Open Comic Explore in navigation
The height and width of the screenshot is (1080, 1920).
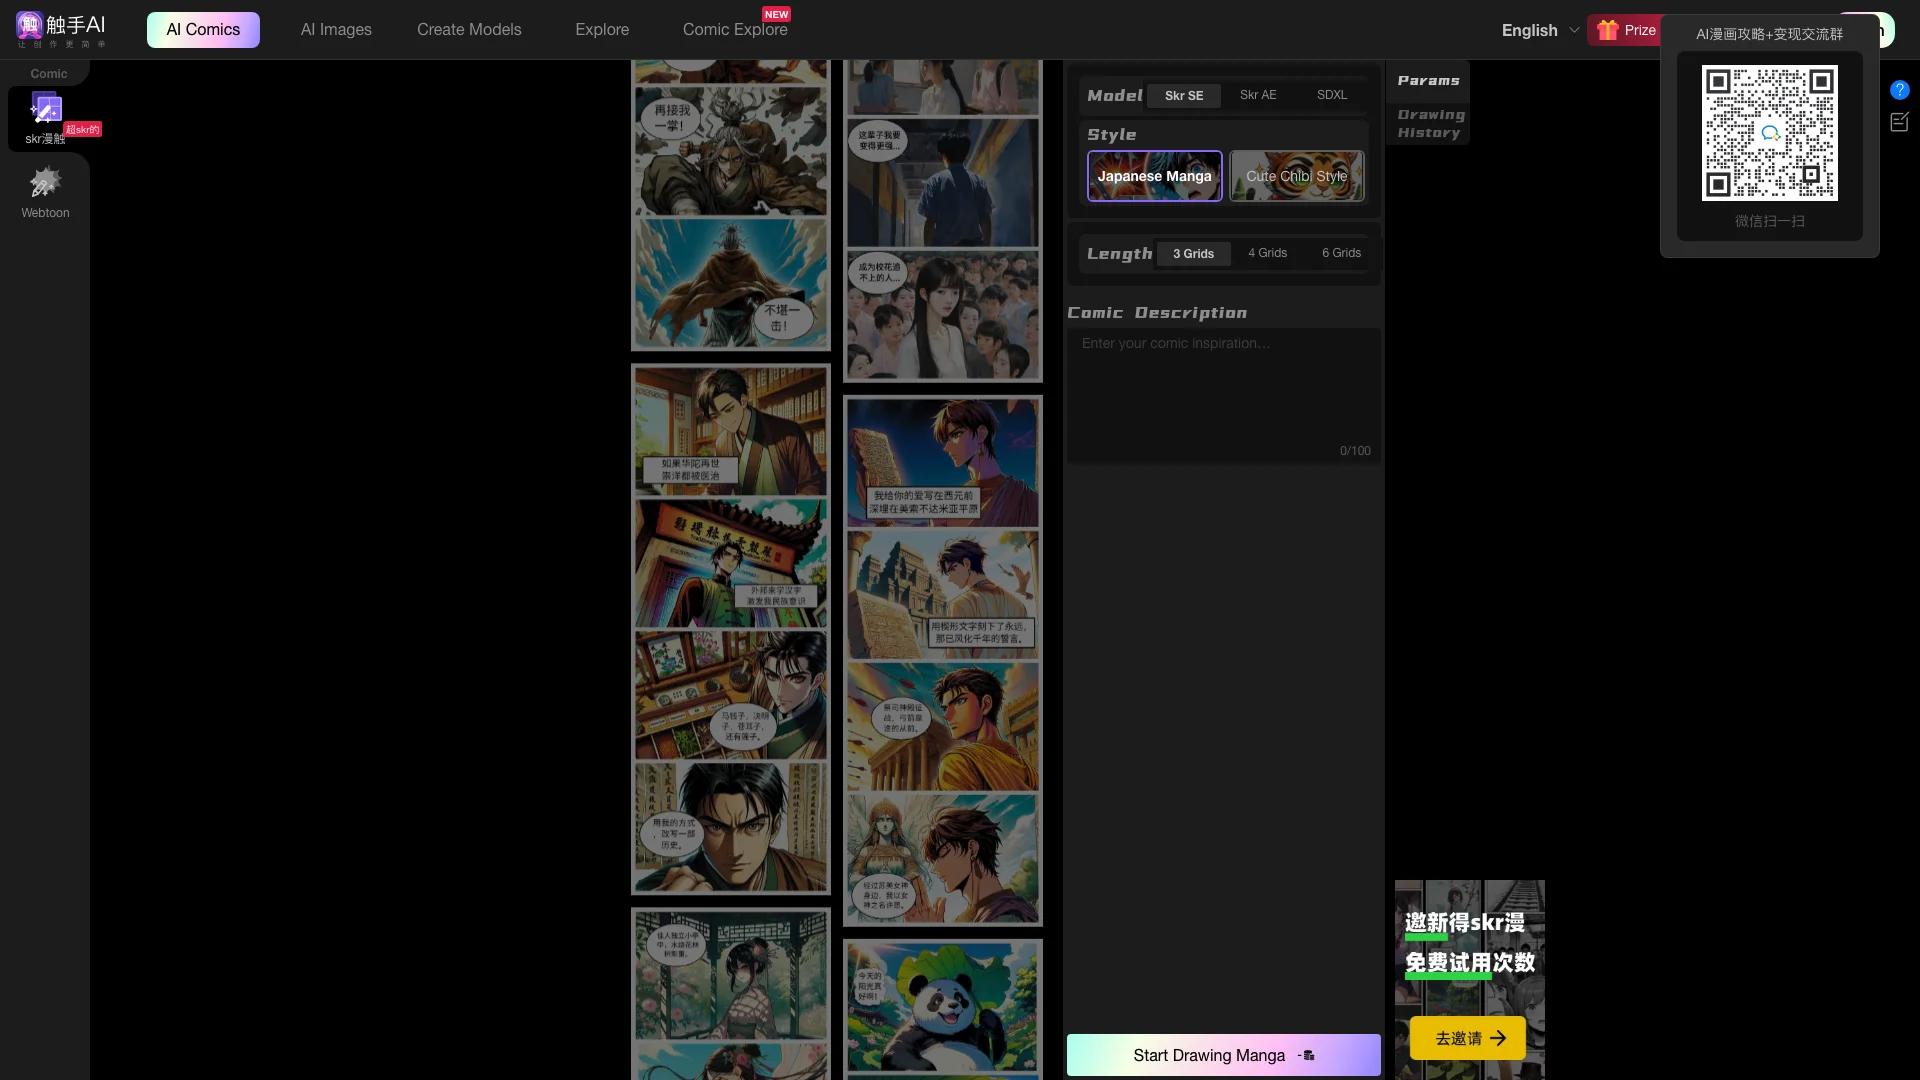point(735,30)
